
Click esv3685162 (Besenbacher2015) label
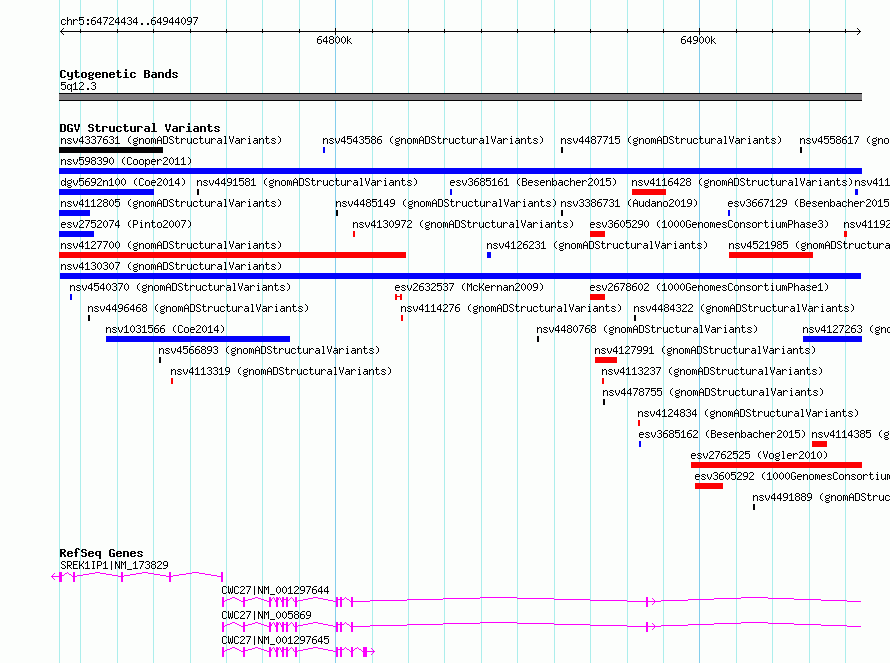click(x=722, y=434)
